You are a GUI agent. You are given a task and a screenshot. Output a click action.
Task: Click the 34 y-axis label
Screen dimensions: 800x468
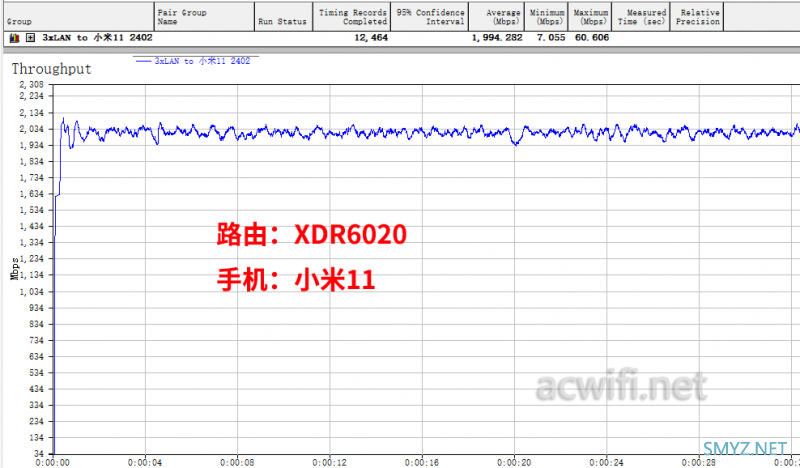click(x=39, y=454)
